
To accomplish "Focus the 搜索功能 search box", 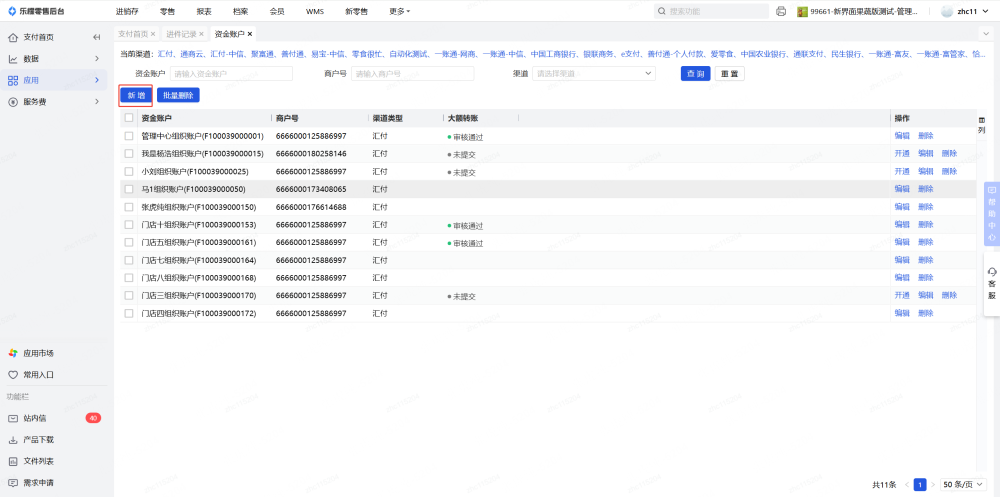I will pyautogui.click(x=711, y=11).
